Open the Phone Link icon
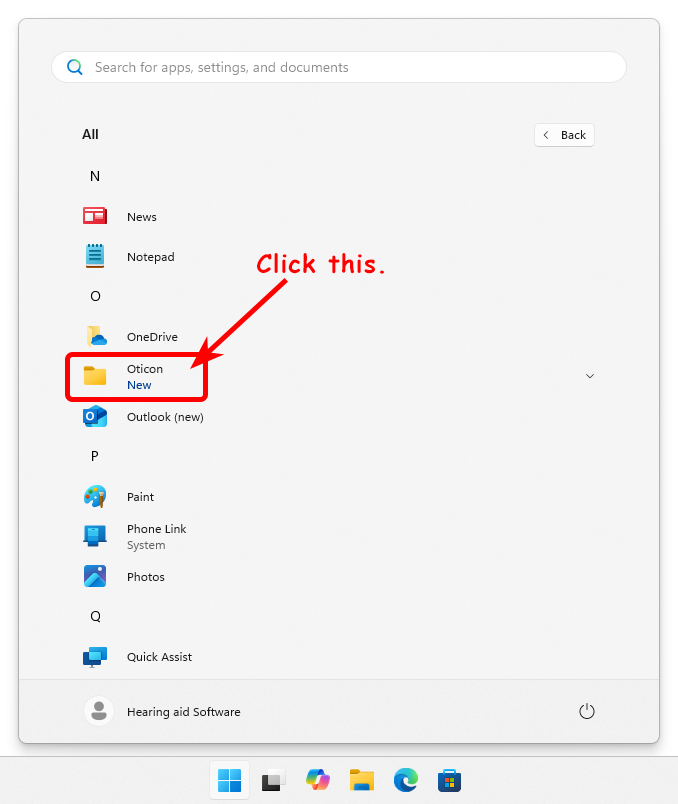The width and height of the screenshot is (678, 804). (95, 536)
